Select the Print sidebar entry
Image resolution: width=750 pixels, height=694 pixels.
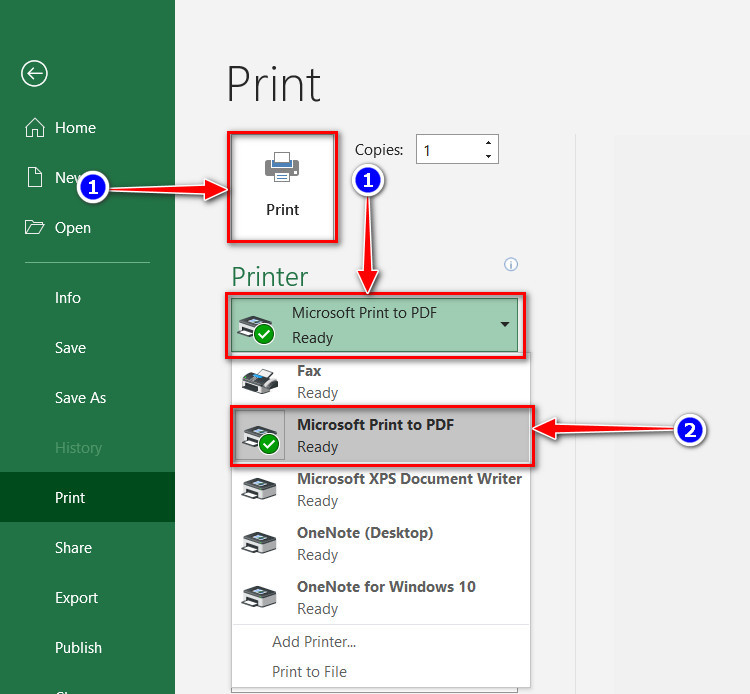[x=87, y=497]
